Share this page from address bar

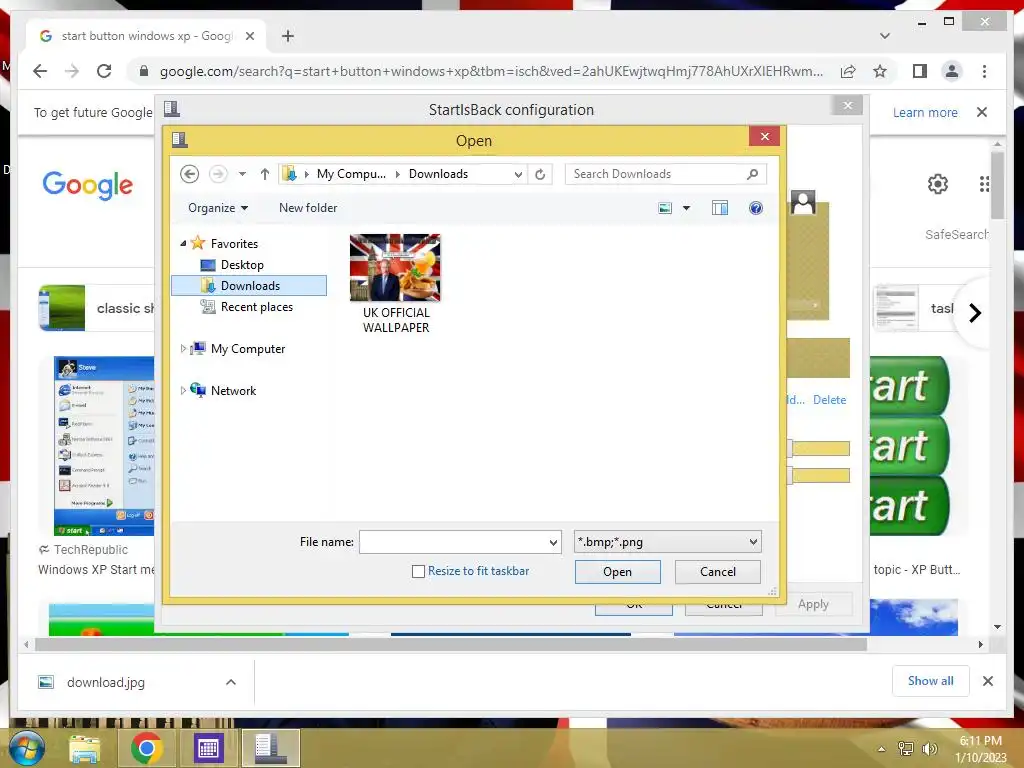848,71
